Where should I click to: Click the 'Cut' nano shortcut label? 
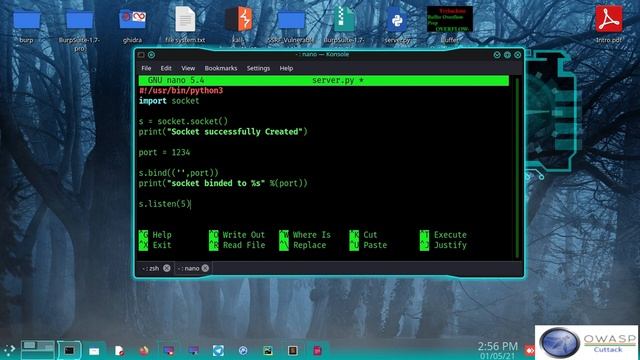[x=370, y=235]
